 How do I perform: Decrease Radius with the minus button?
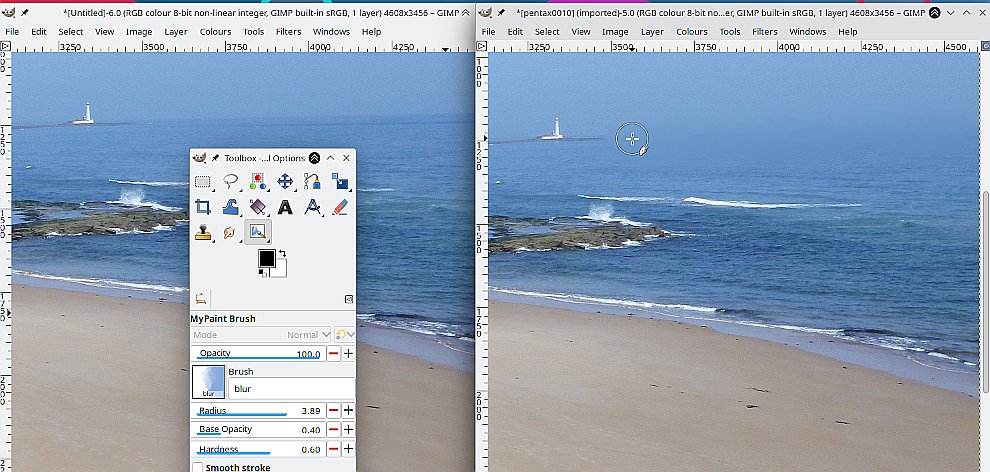(333, 411)
